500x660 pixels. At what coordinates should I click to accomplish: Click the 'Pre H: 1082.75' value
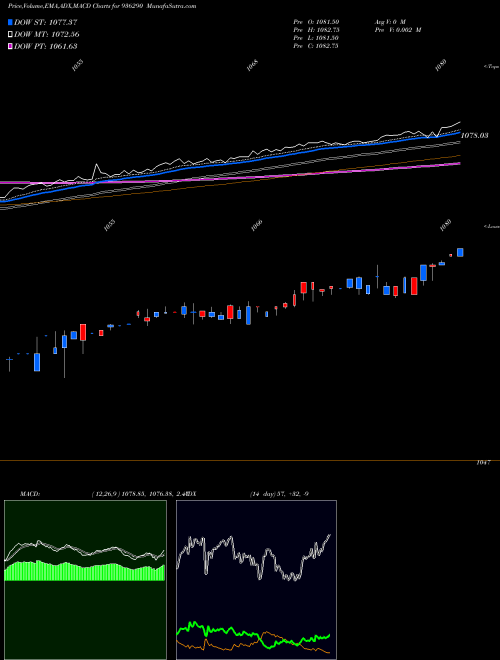[316, 30]
